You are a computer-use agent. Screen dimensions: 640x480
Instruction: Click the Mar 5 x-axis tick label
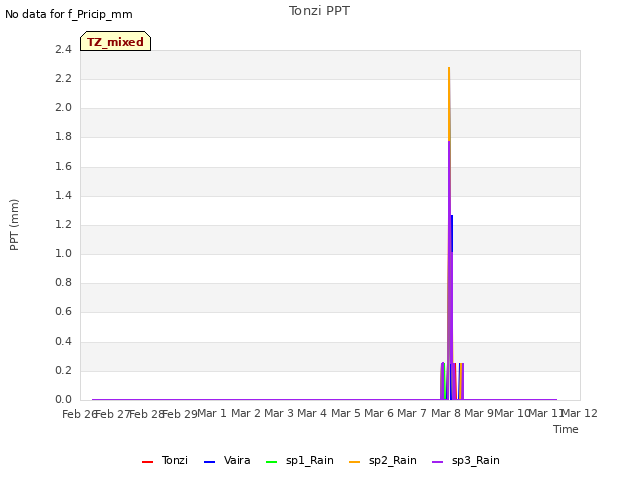(x=346, y=413)
